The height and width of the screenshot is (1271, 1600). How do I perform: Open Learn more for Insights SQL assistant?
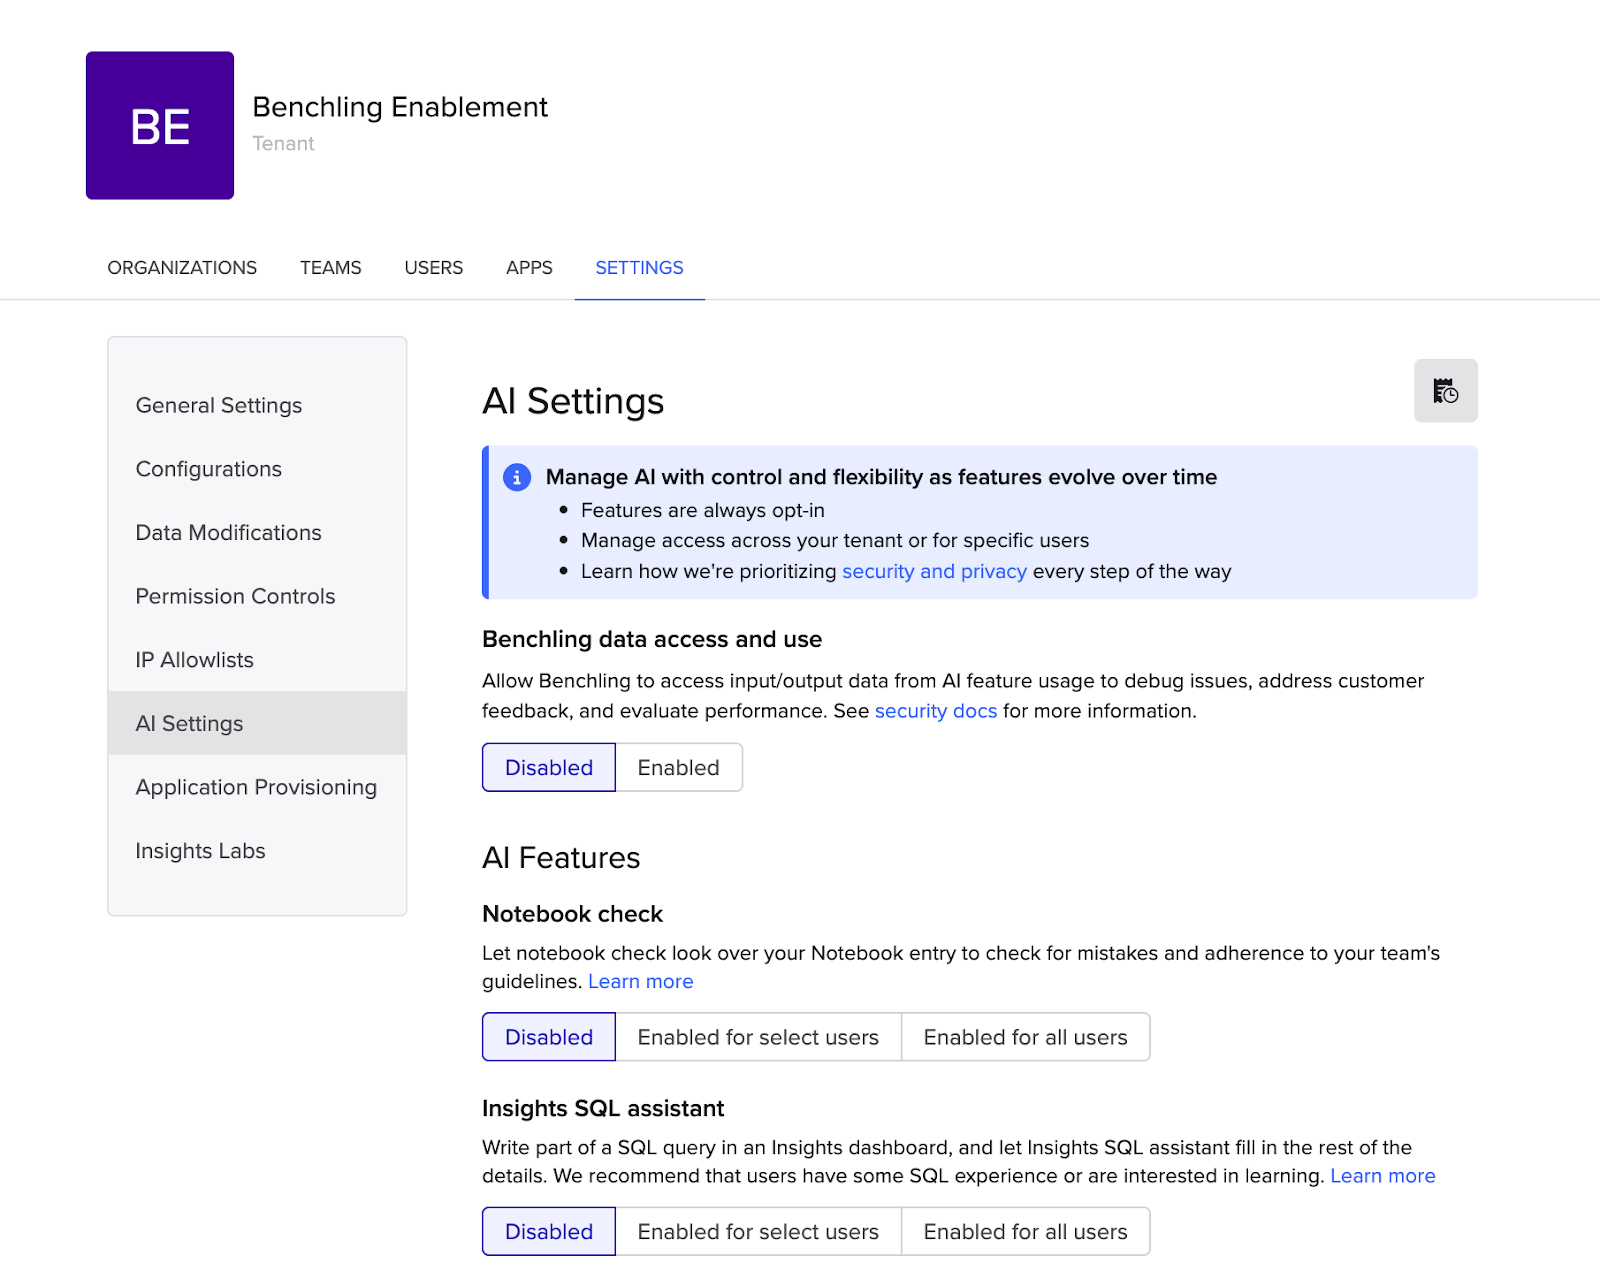1382,1176
